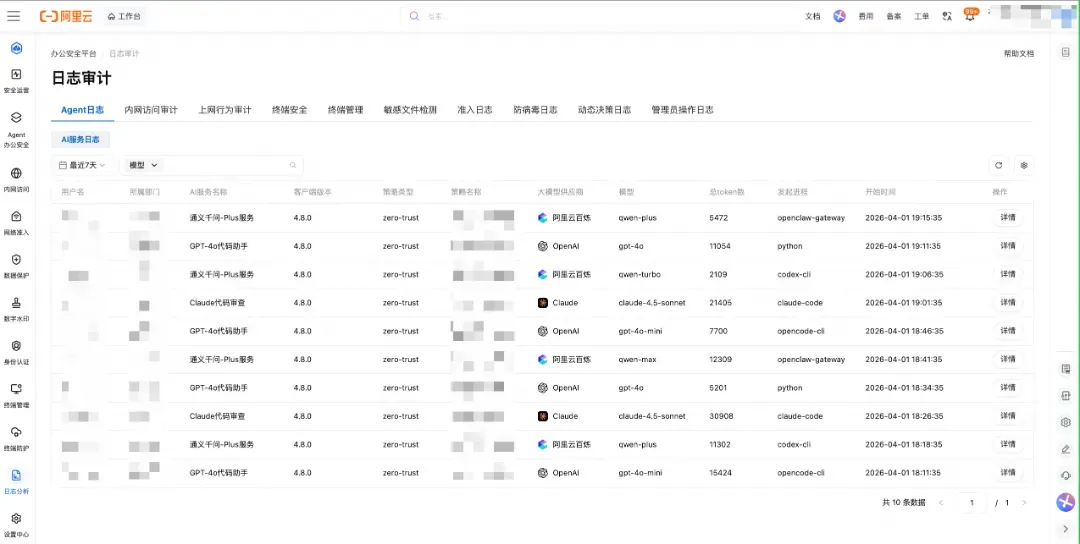Open 详情 for the python 19:11:35 row
This screenshot has width=1080, height=544.
[x=1008, y=246]
